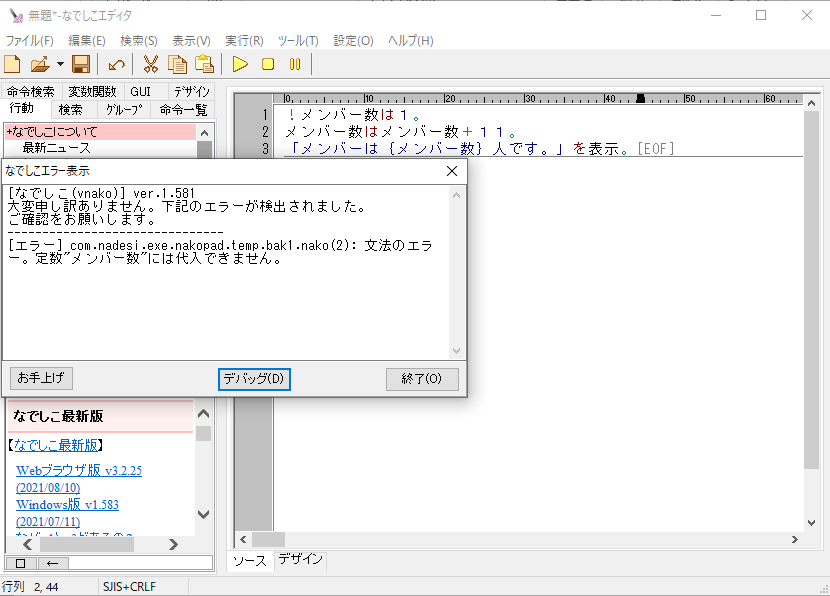Open dropdown arrow next to Open icon
830x596 pixels.
(60, 65)
